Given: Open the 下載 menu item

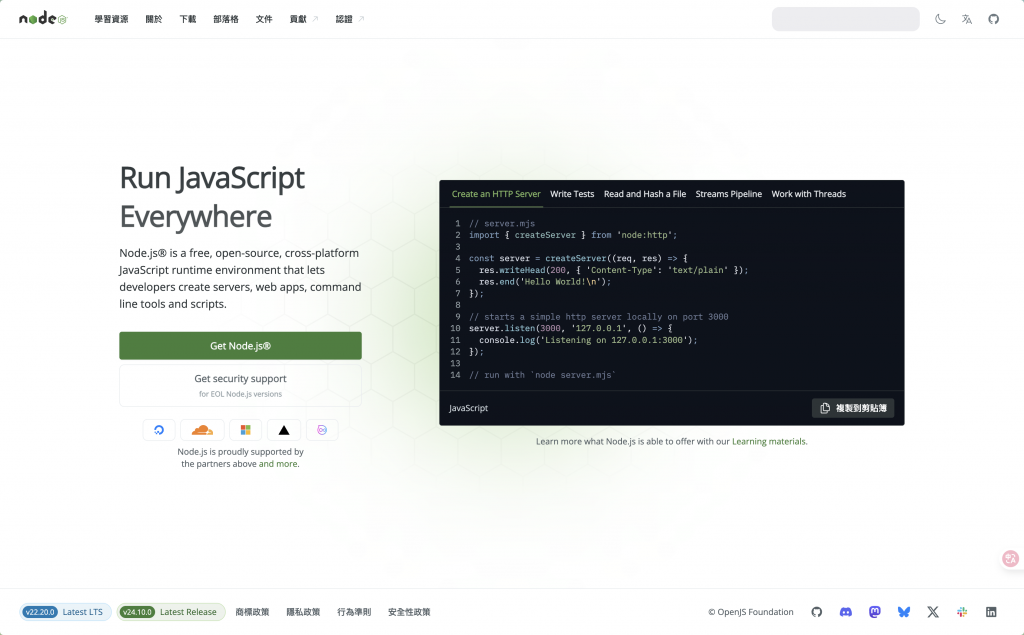Looking at the screenshot, I should point(188,19).
